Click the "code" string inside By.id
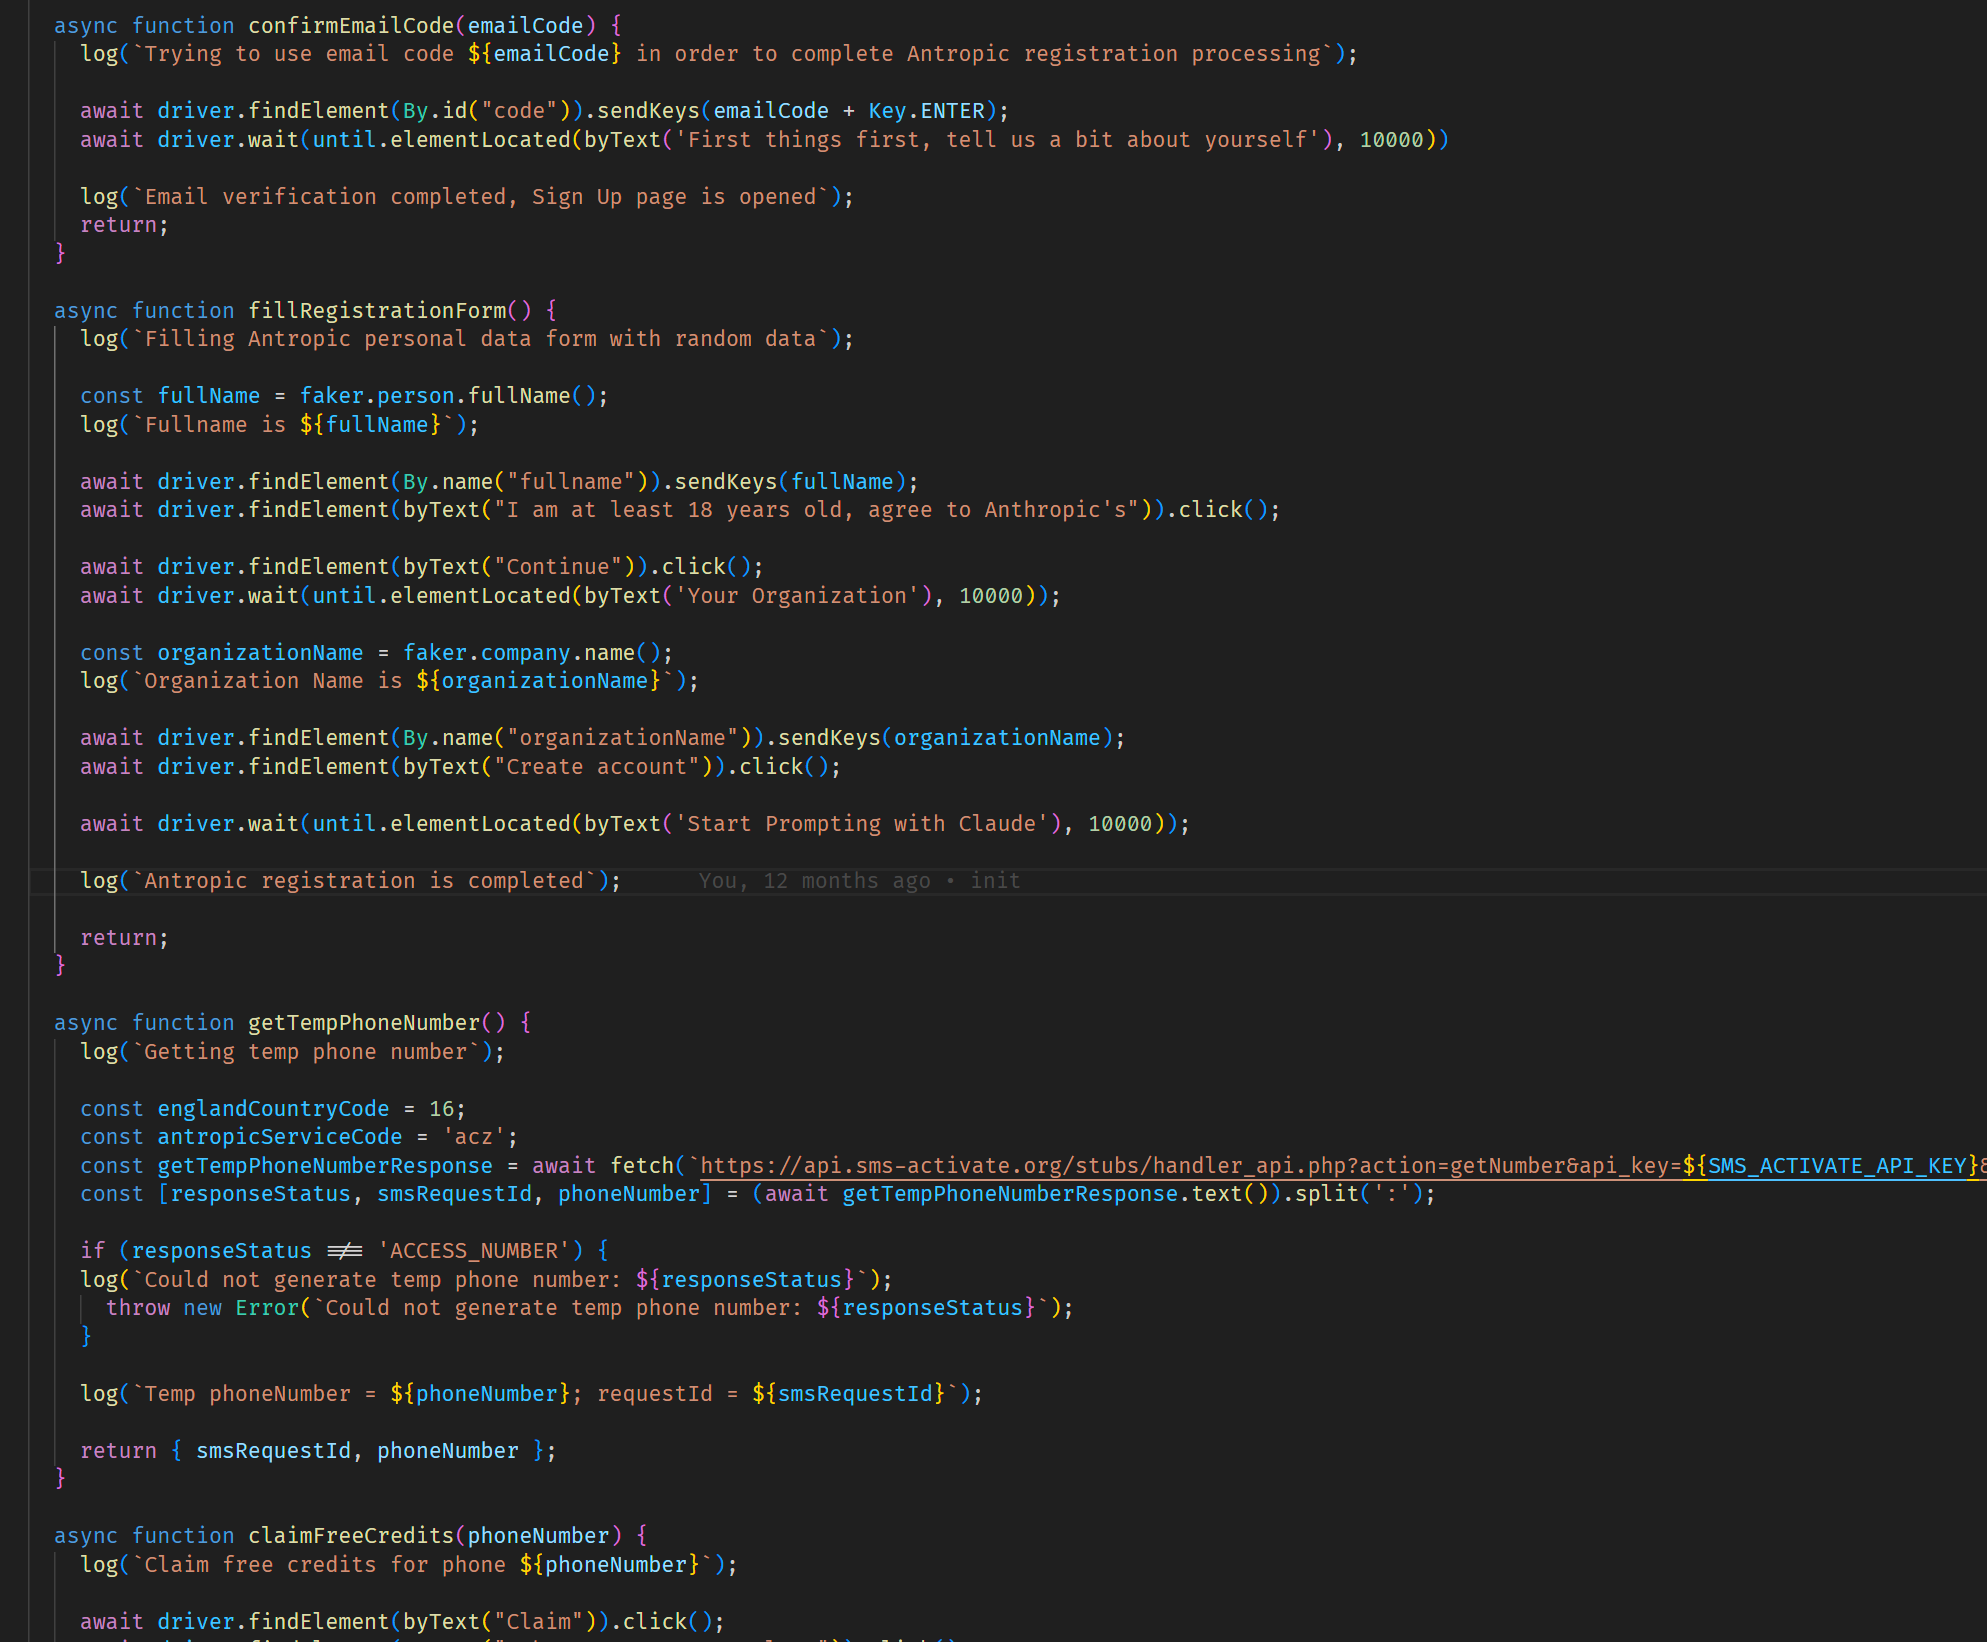The width and height of the screenshot is (1987, 1642). click(x=519, y=111)
